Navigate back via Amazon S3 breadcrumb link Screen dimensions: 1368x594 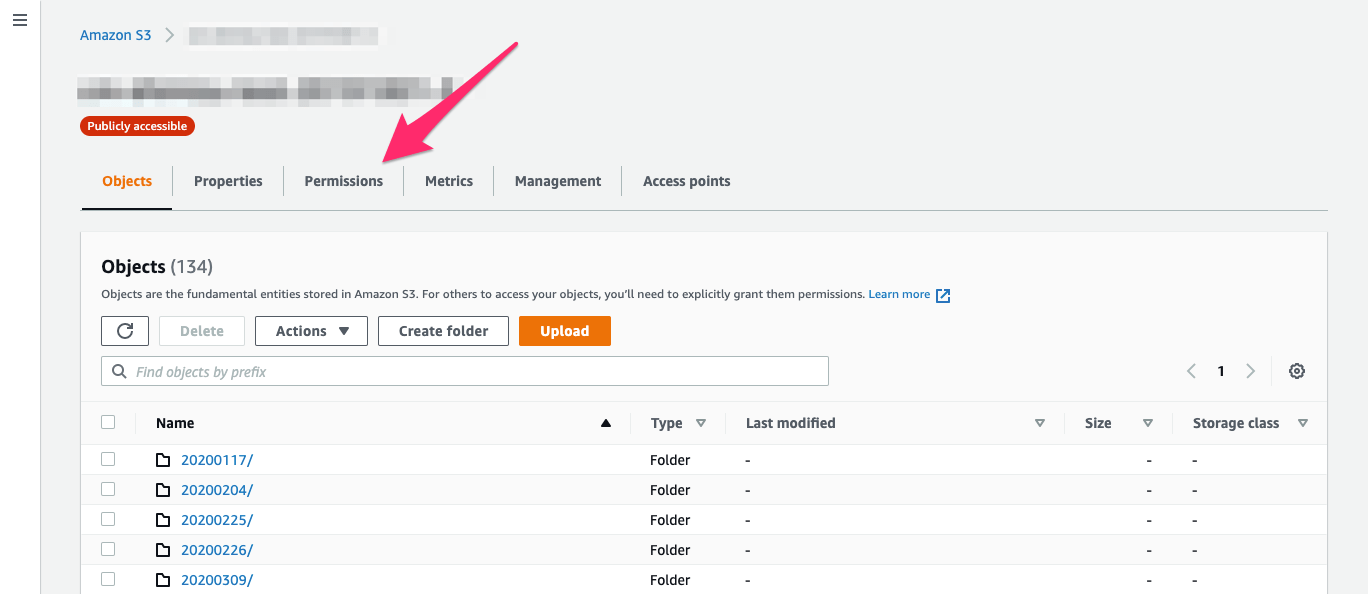click(115, 34)
